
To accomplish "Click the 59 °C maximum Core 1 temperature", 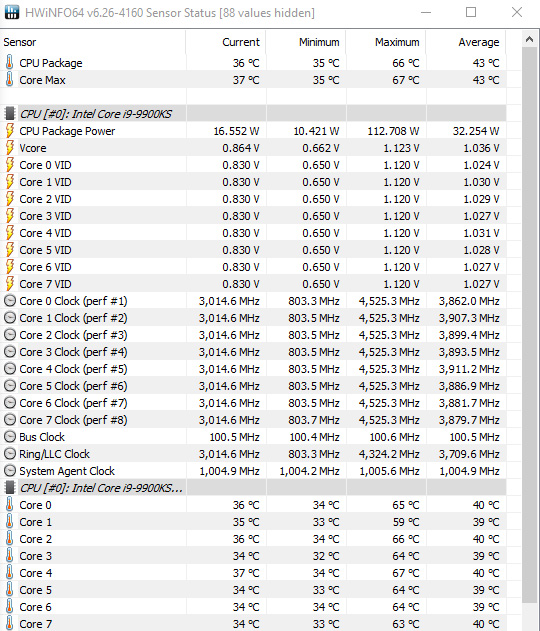I will click(x=406, y=522).
